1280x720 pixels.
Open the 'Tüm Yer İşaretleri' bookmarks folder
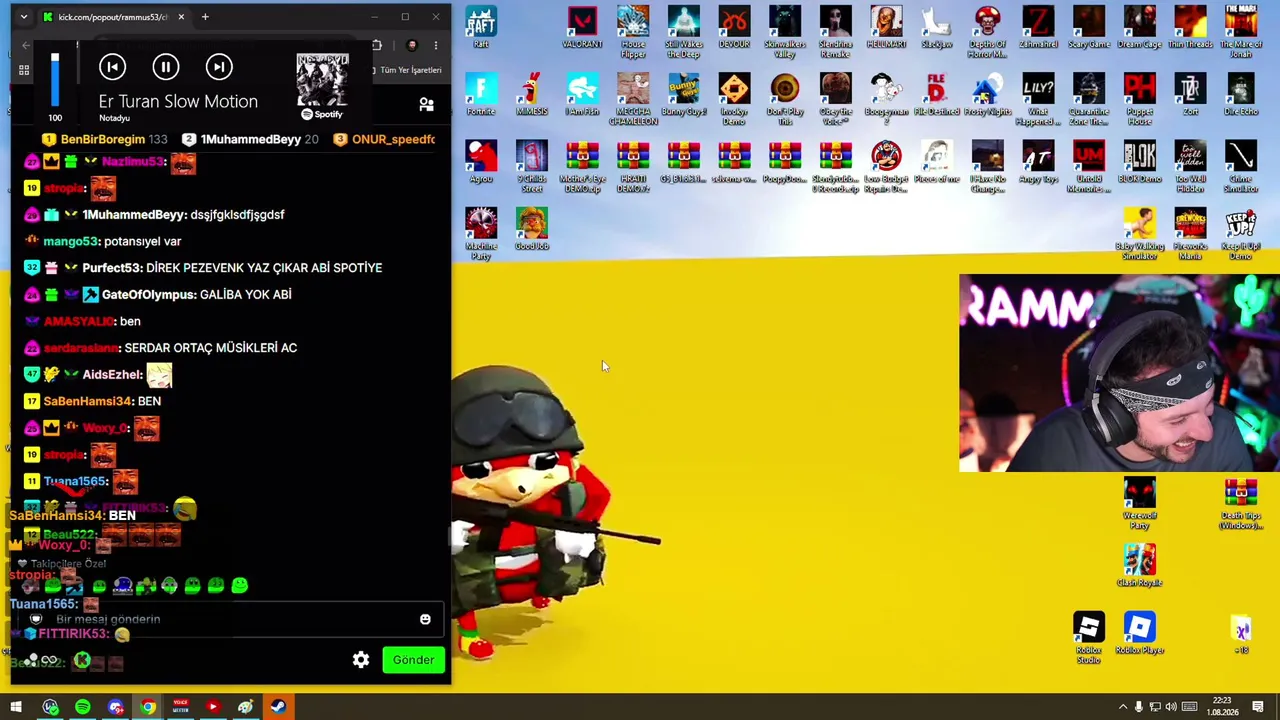point(406,70)
